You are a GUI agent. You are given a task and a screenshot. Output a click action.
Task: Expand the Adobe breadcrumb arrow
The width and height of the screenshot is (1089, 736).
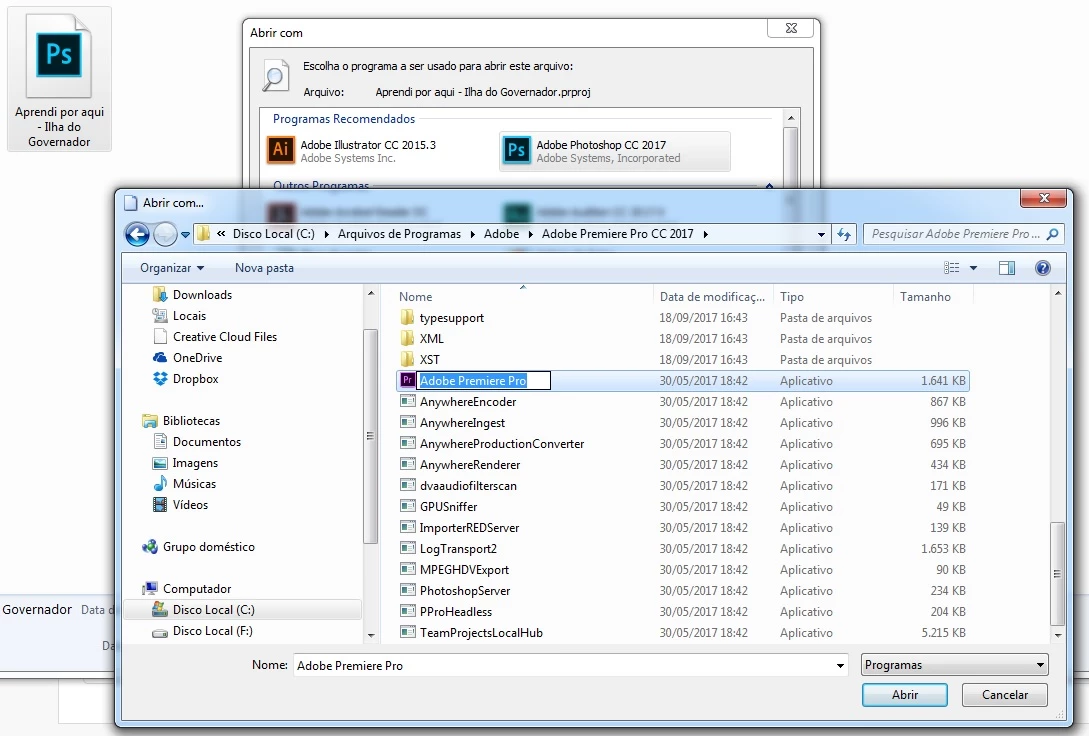tap(531, 234)
